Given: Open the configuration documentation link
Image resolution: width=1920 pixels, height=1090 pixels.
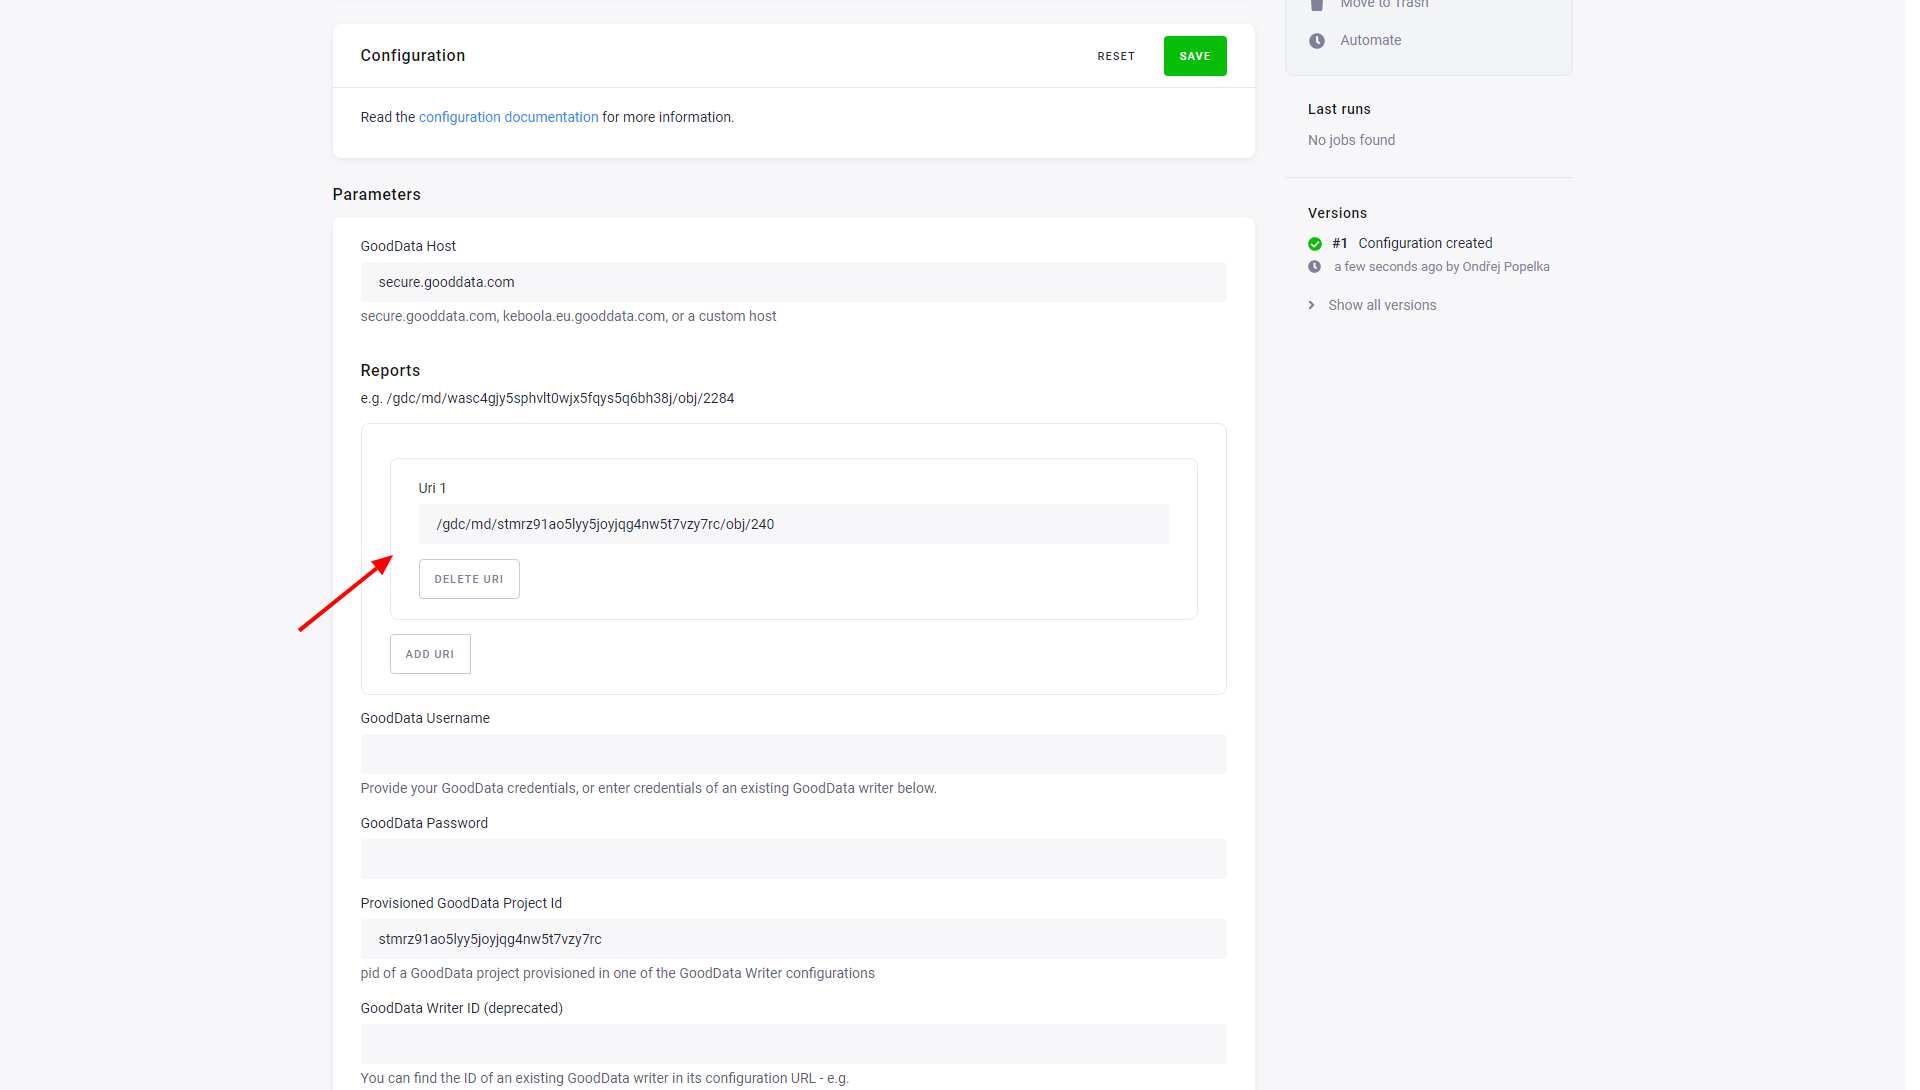Looking at the screenshot, I should [508, 117].
